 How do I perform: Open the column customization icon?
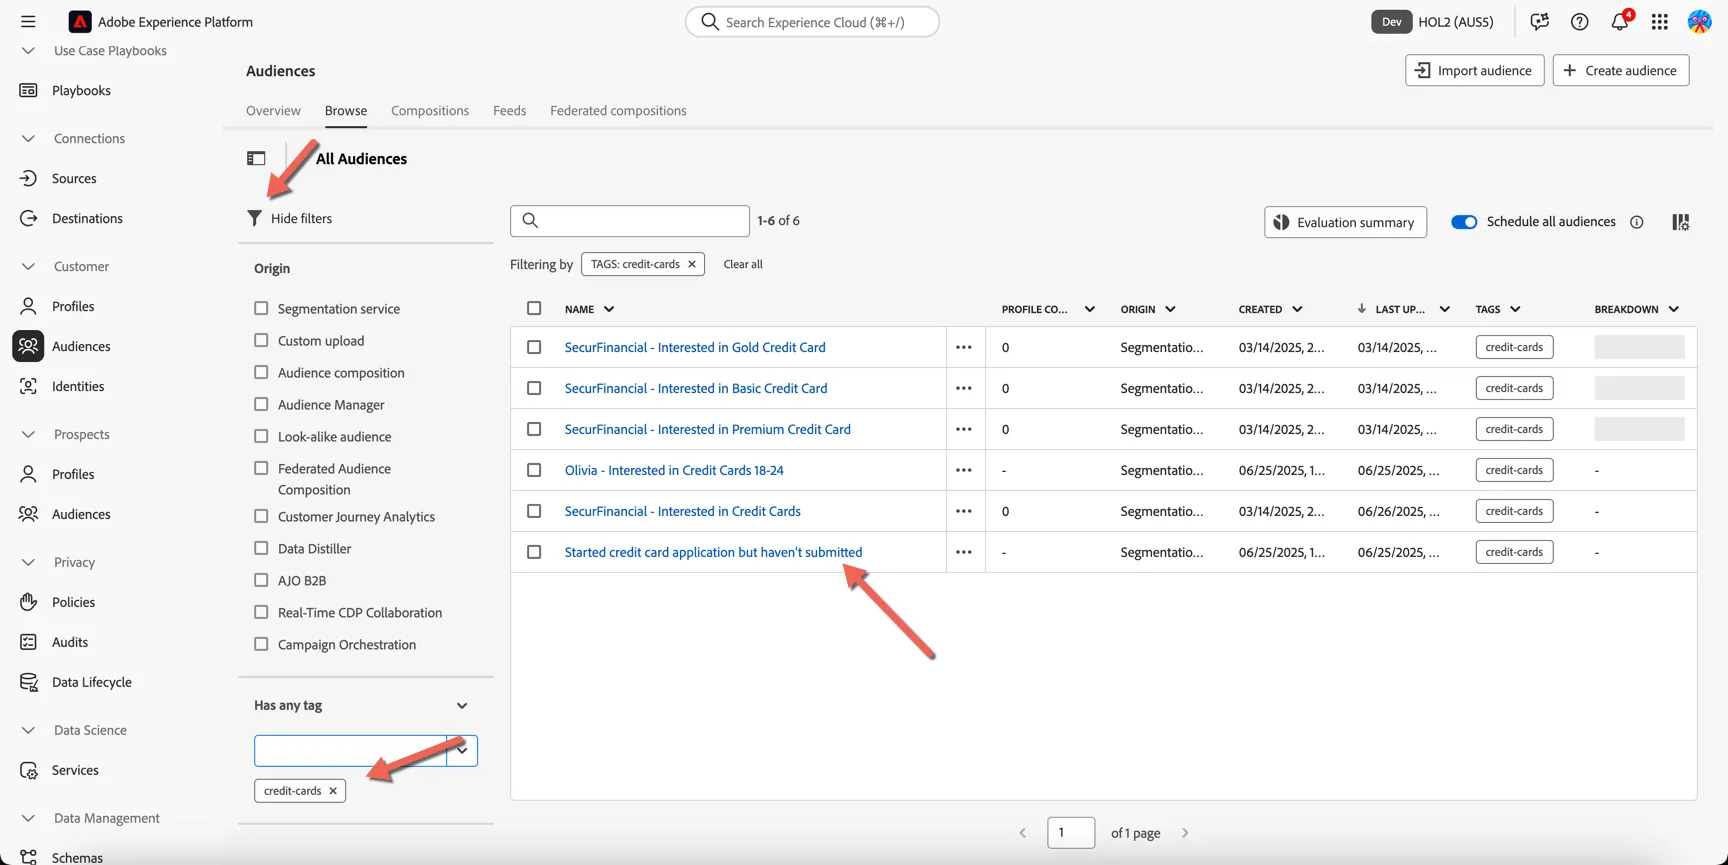click(1681, 222)
